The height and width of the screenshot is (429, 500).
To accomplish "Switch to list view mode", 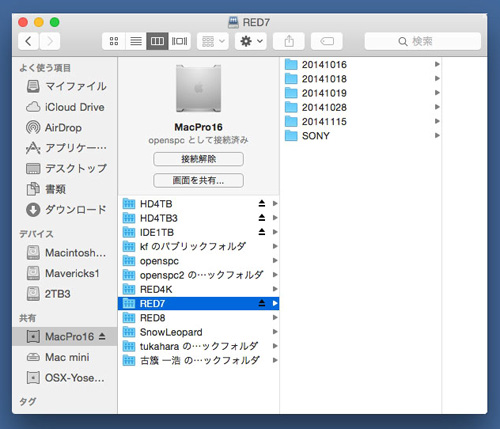I will pos(136,41).
